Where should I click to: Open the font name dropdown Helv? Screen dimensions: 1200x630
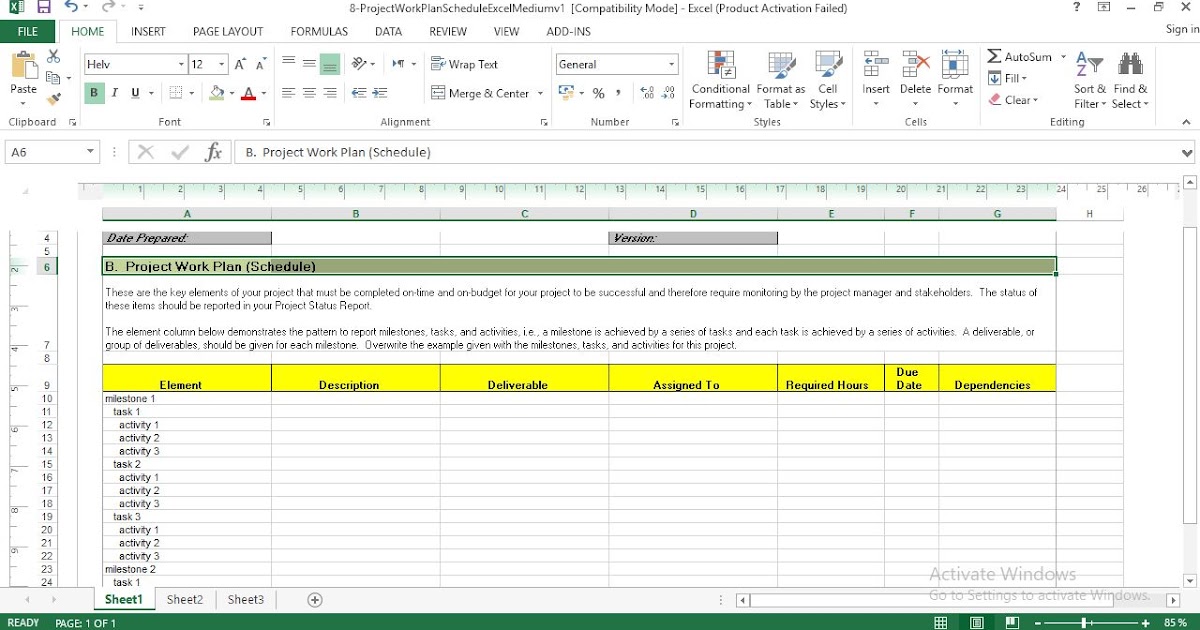(x=181, y=64)
